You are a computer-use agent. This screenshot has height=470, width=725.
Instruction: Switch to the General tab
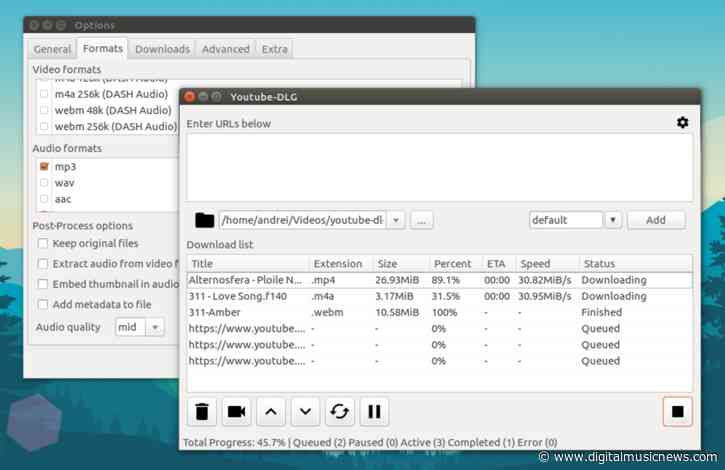pos(52,49)
